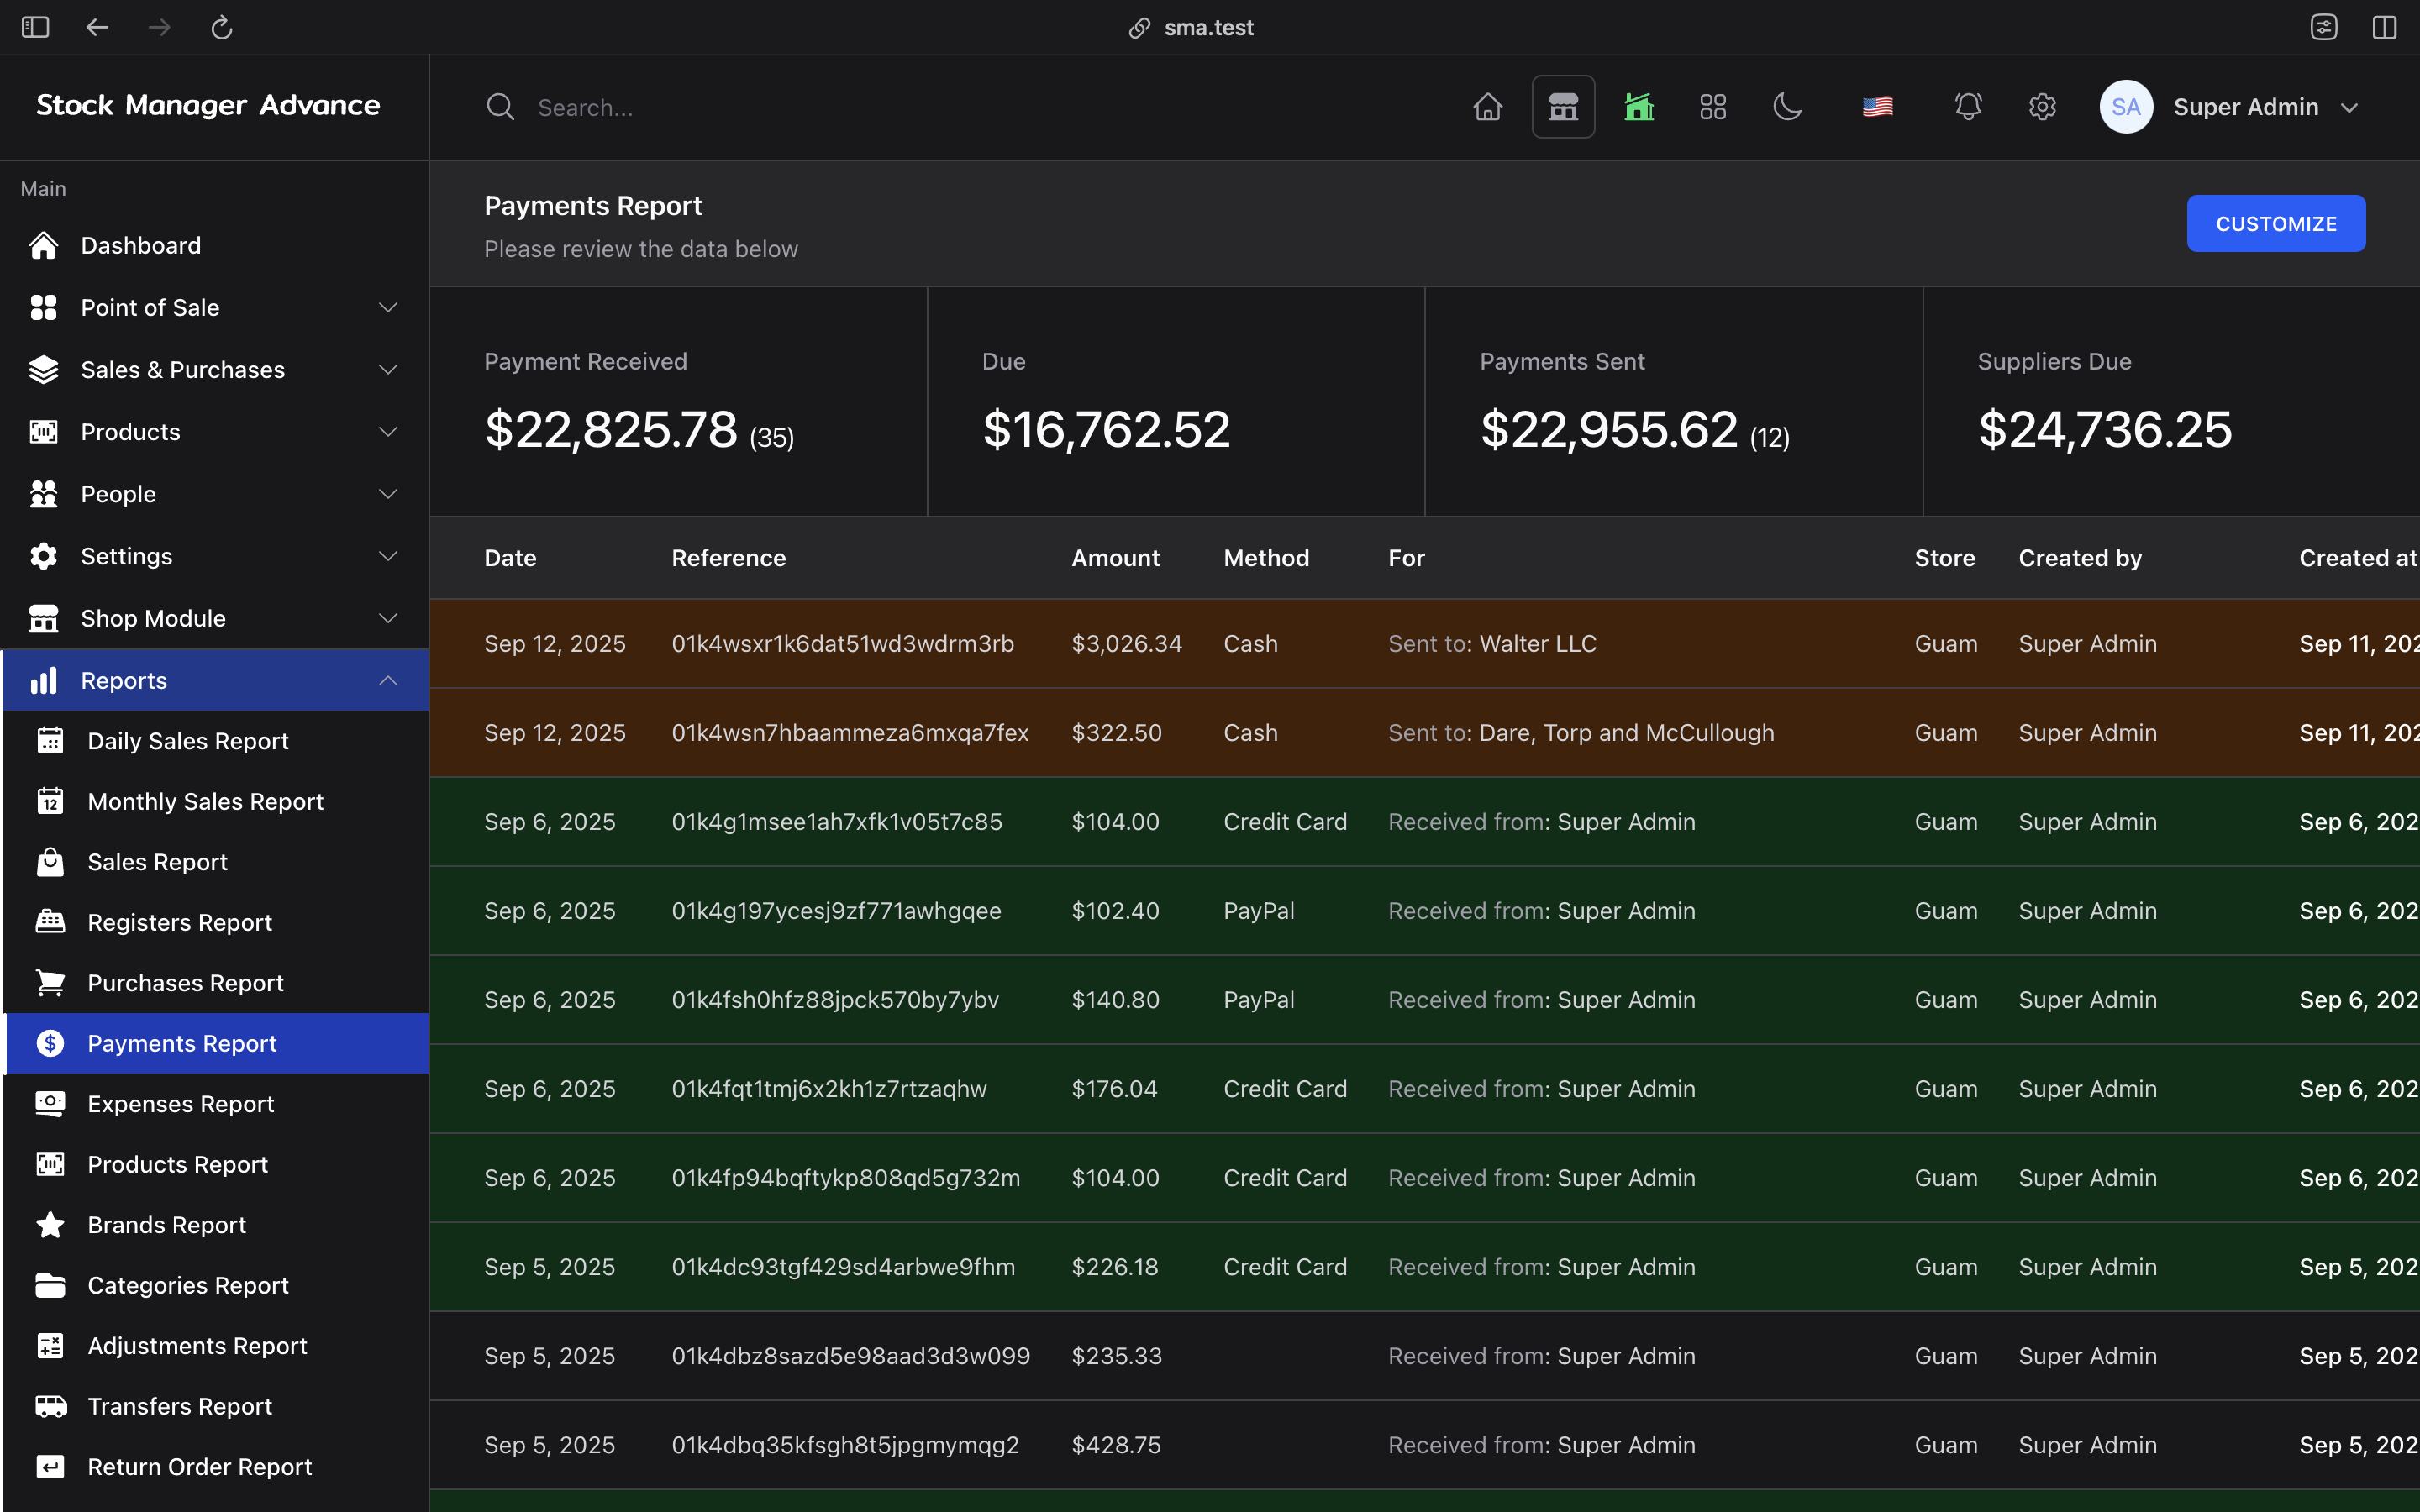The image size is (2420, 1512).
Task: Open the settings gear in the header
Action: click(x=2042, y=107)
